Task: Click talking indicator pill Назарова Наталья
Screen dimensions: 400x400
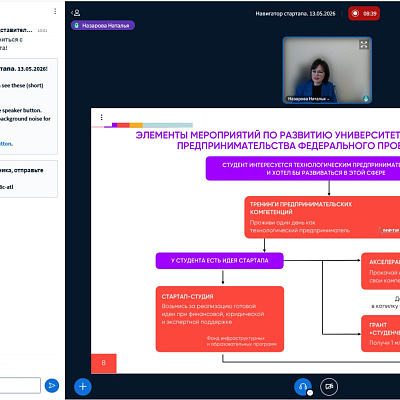Action: coord(103,25)
